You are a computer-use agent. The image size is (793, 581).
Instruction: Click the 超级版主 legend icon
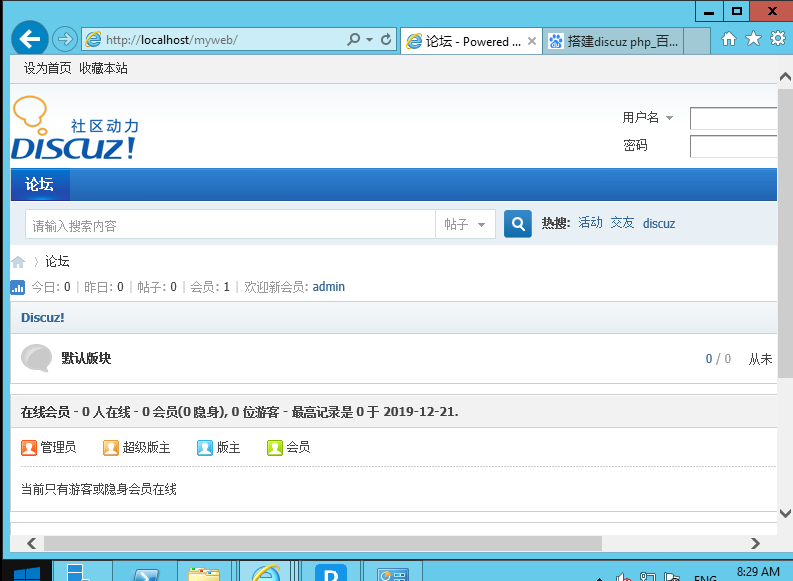[111, 448]
